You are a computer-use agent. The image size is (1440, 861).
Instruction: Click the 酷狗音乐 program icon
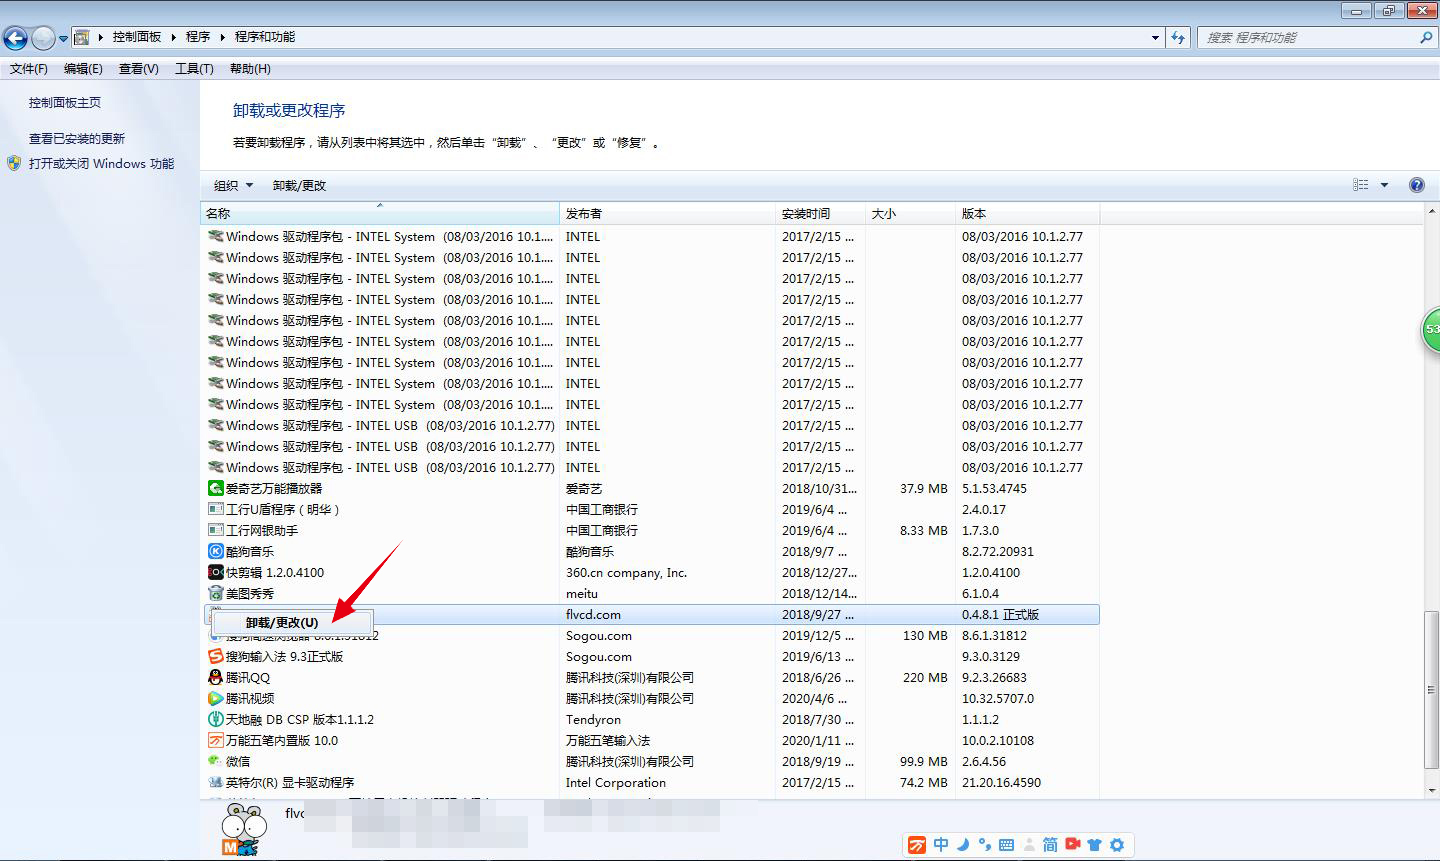click(215, 552)
